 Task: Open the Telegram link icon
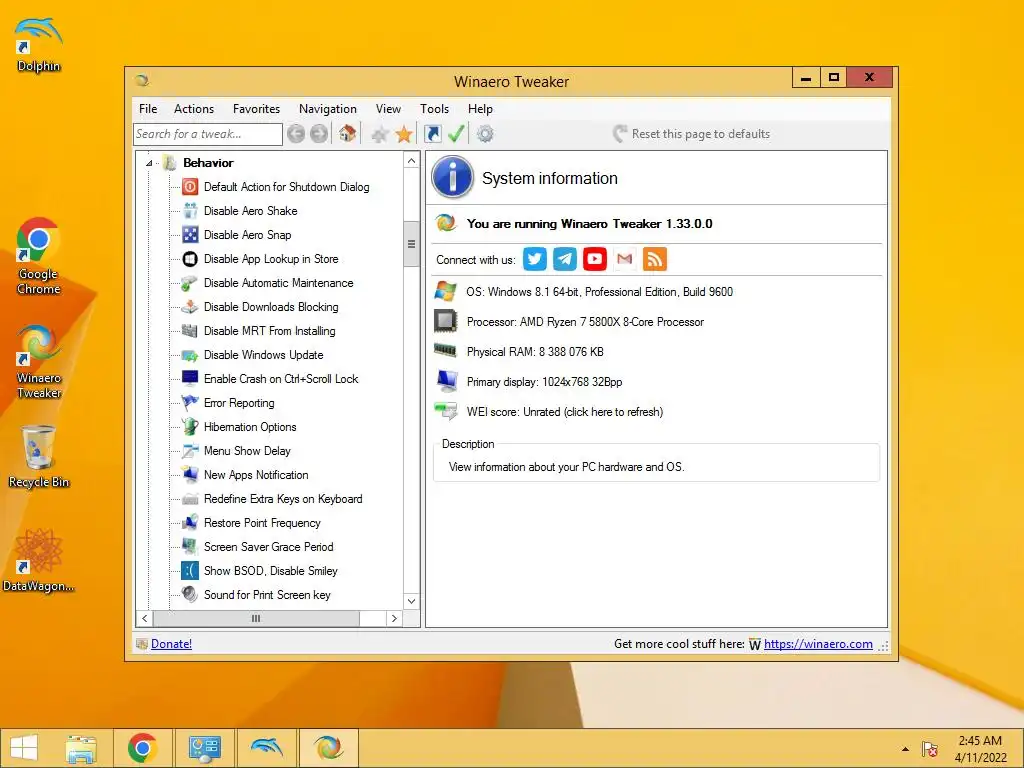(x=565, y=259)
